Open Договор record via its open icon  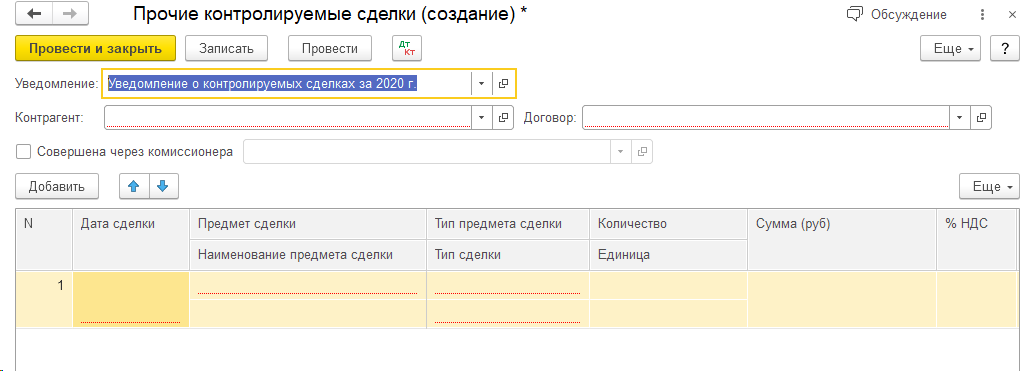pos(981,118)
